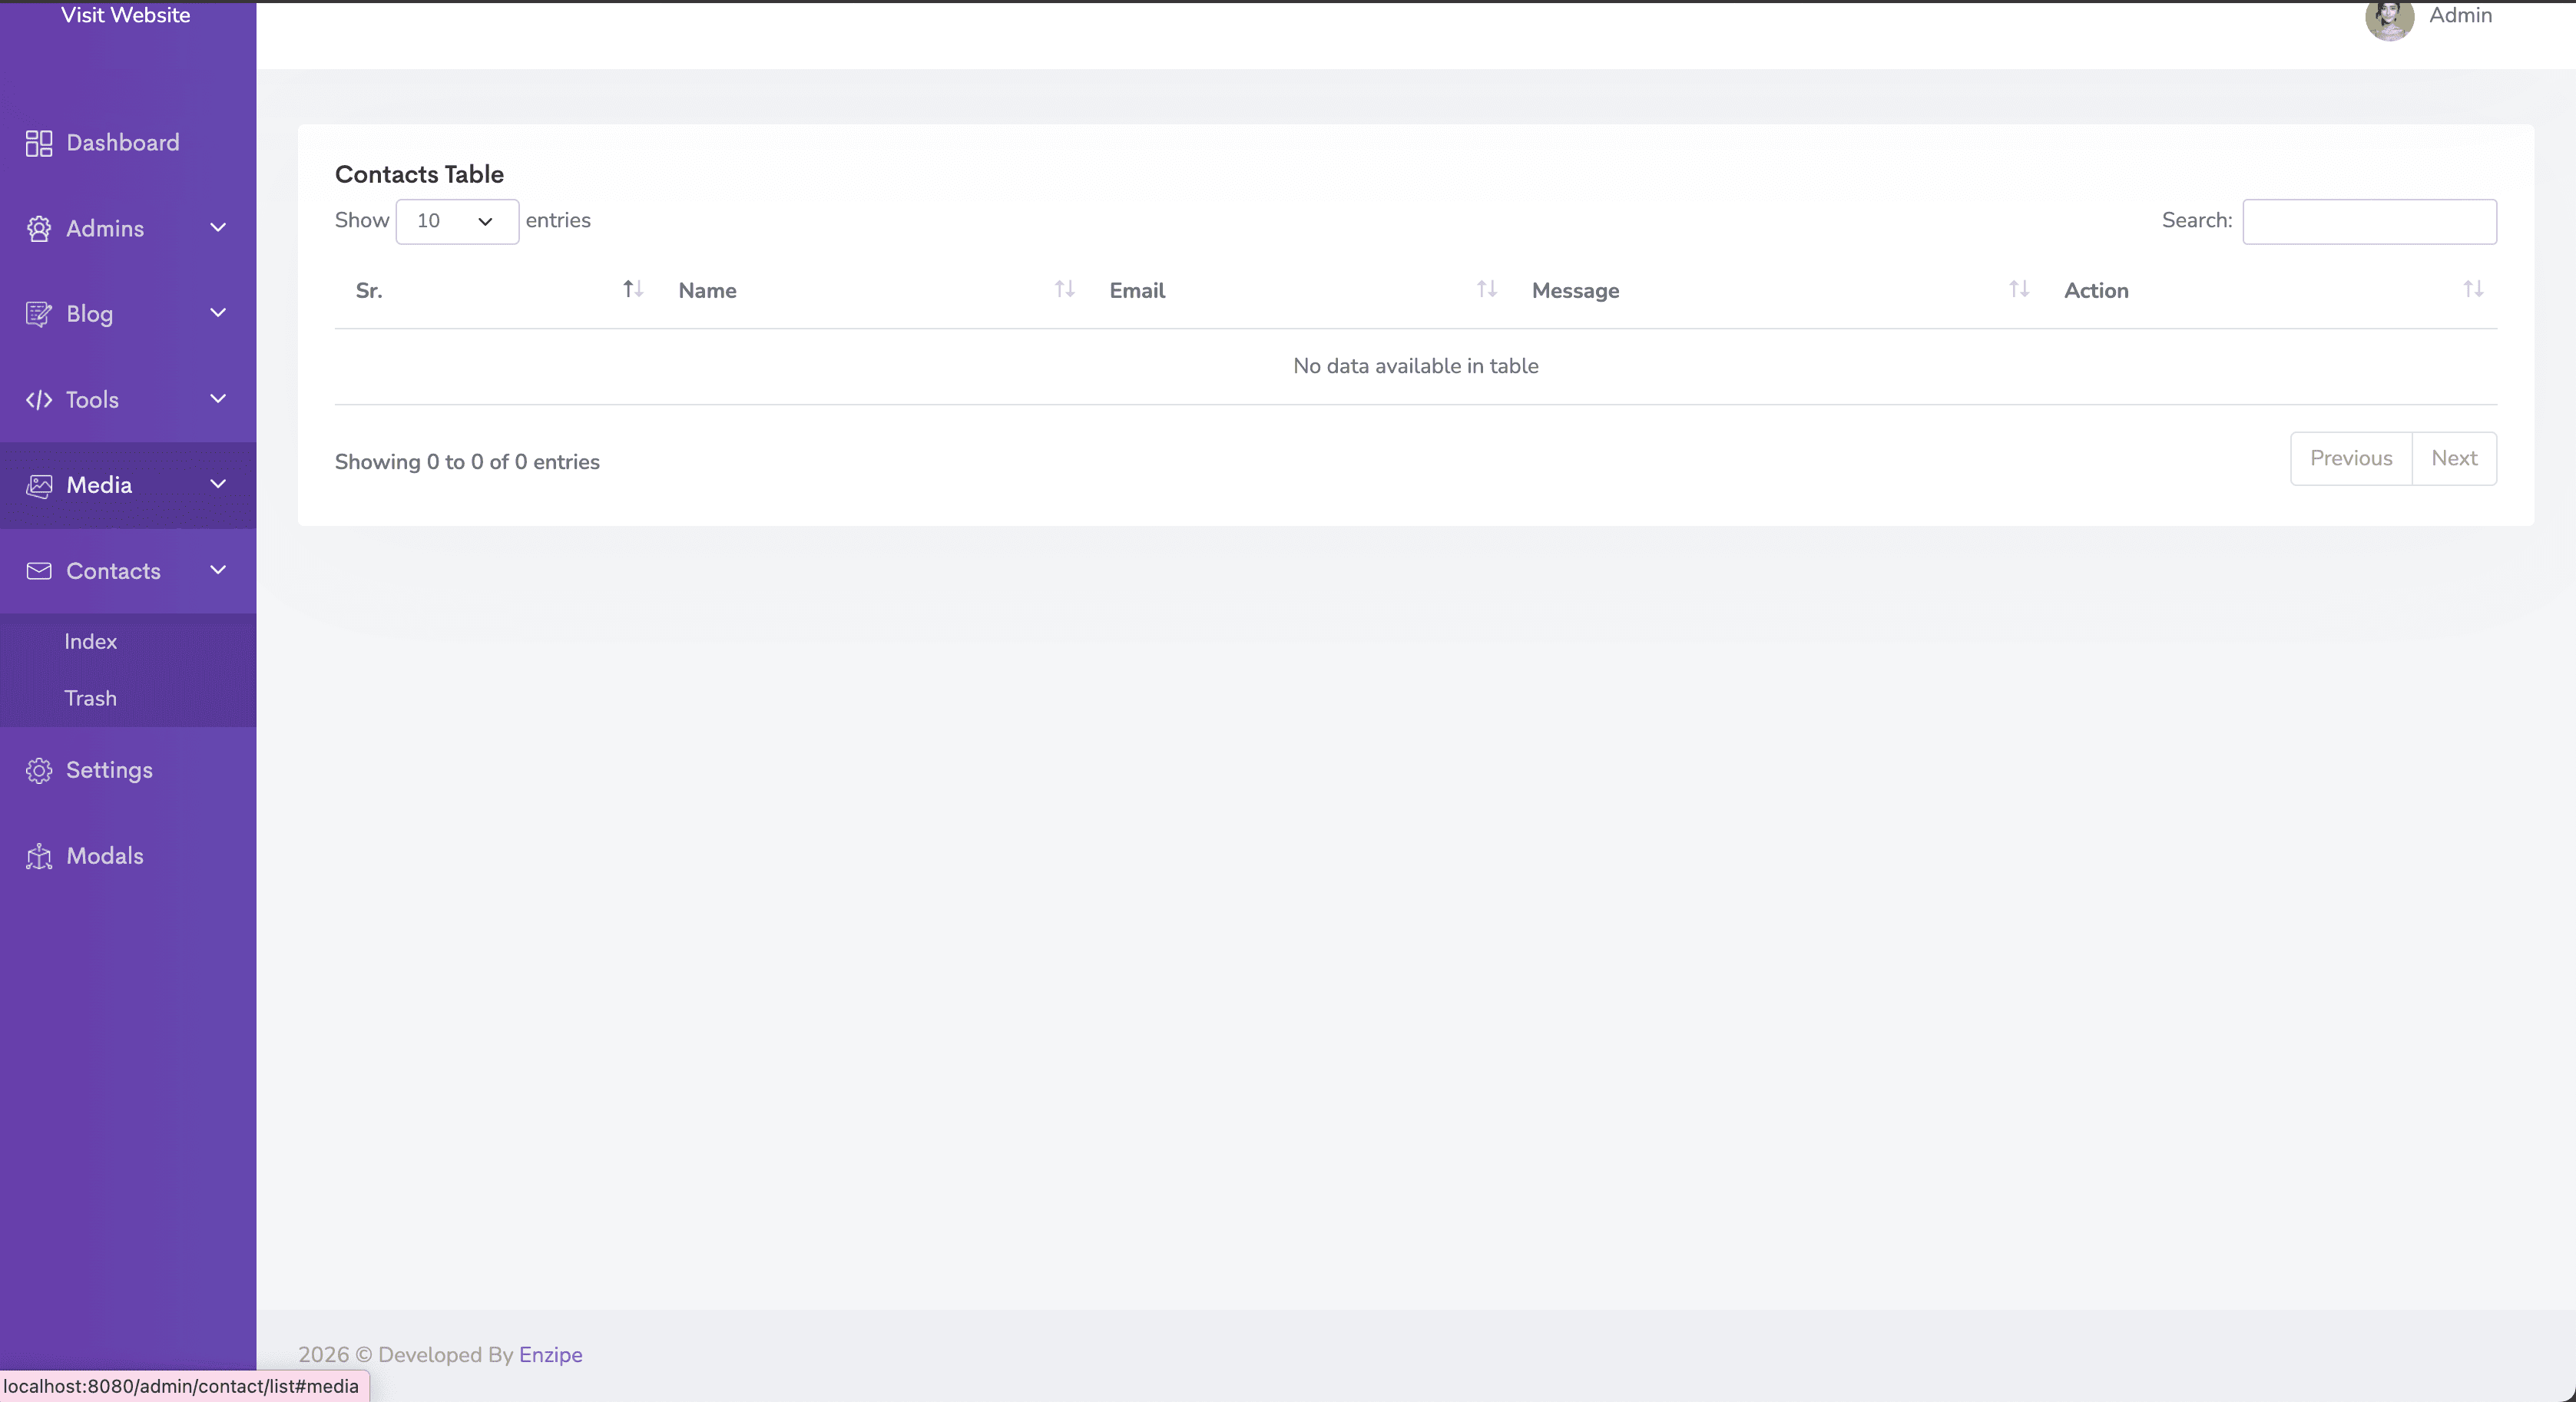Image resolution: width=2576 pixels, height=1402 pixels.
Task: Go to Contacts Index submenu
Action: coord(91,642)
